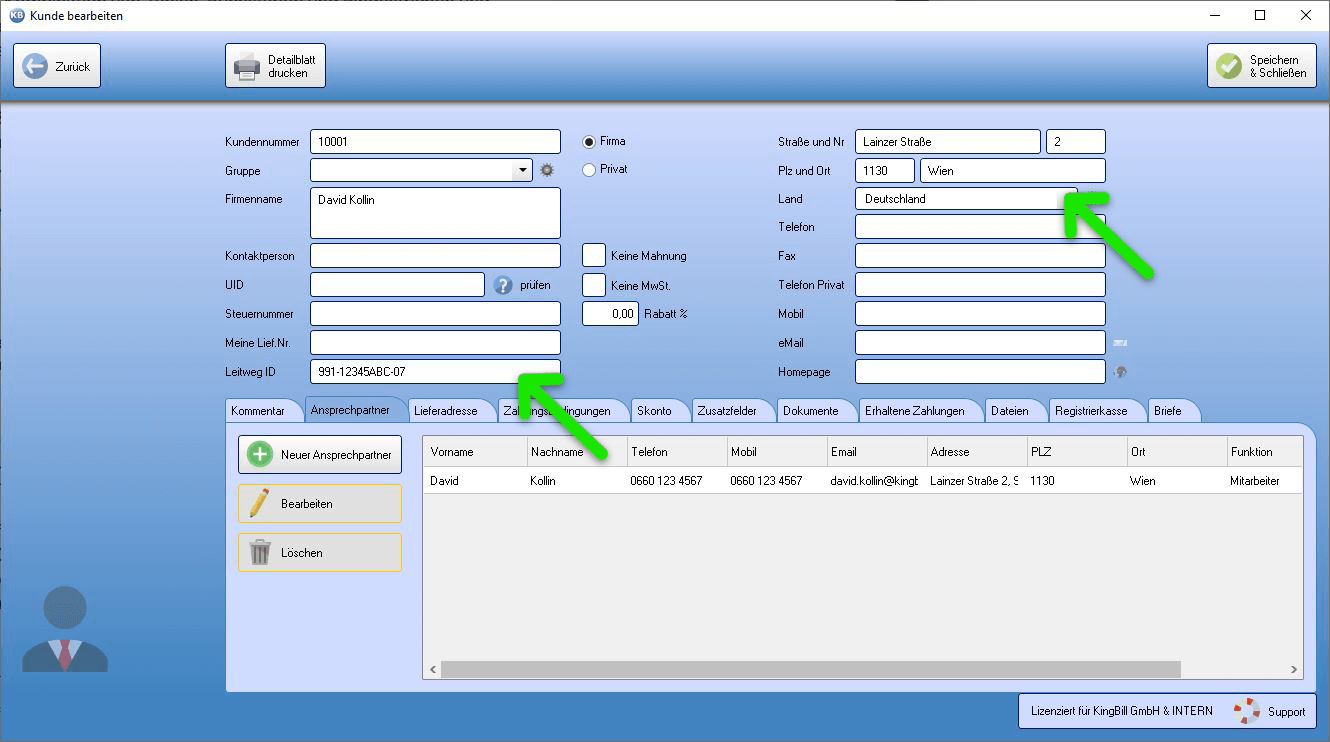Open group settings gear icon
Screen dimensions: 1330x742
pos(547,170)
